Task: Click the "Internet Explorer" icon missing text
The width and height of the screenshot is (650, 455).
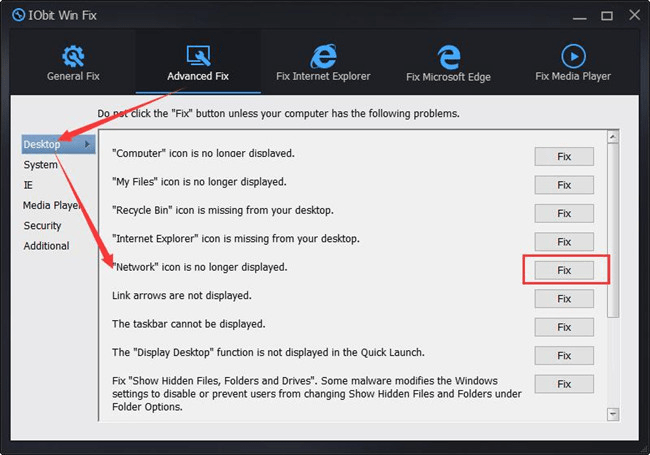Action: 236,239
